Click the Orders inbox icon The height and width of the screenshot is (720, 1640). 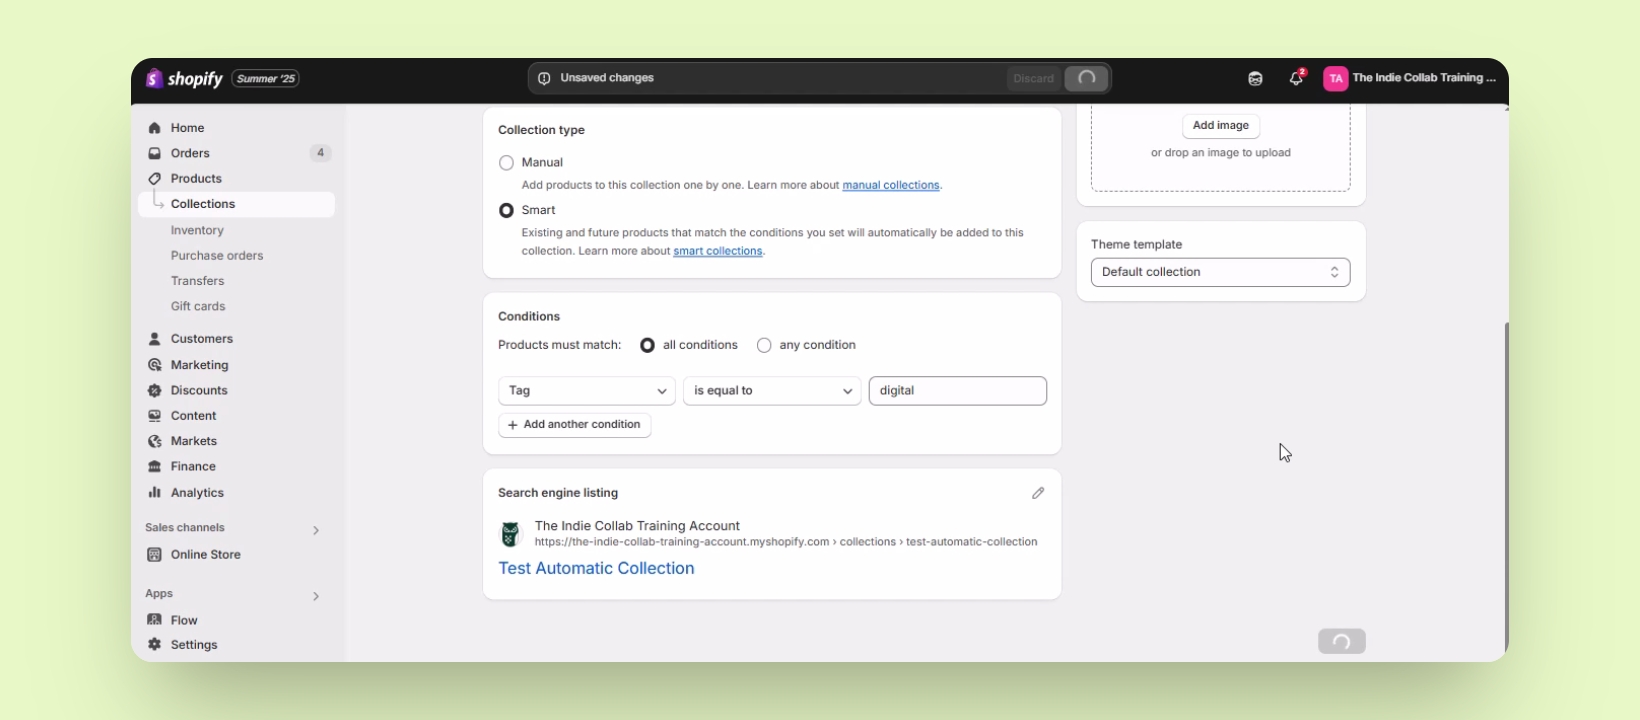pos(154,153)
